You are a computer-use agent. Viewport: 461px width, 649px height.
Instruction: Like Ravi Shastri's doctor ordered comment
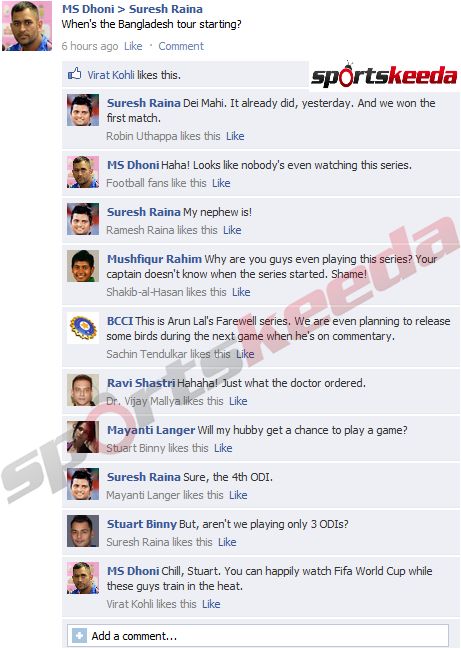coord(238,401)
